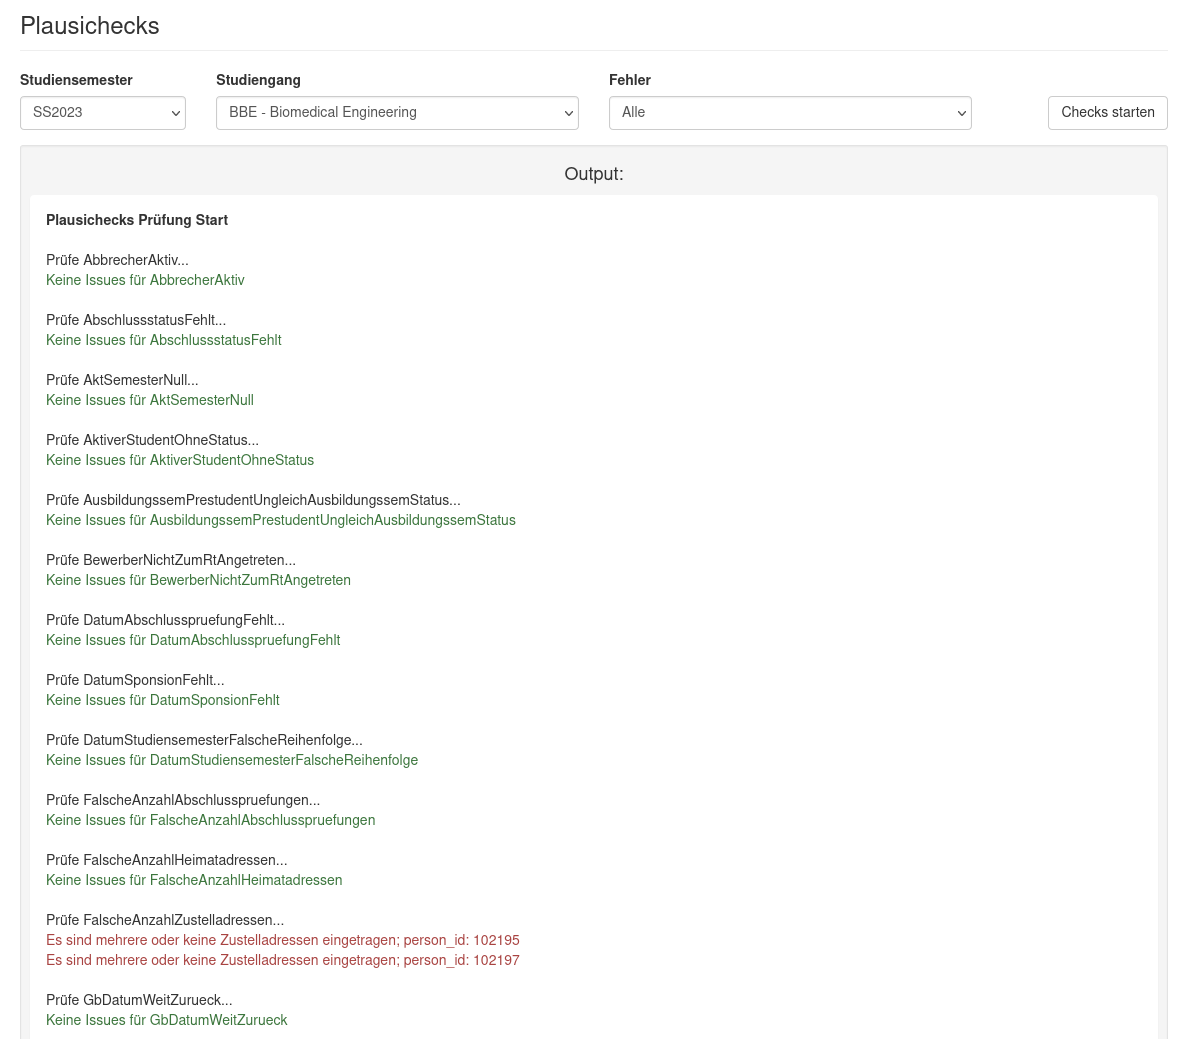
Task: Click the Keine Issues für AbschlussstatusFehlt result
Action: pos(163,340)
